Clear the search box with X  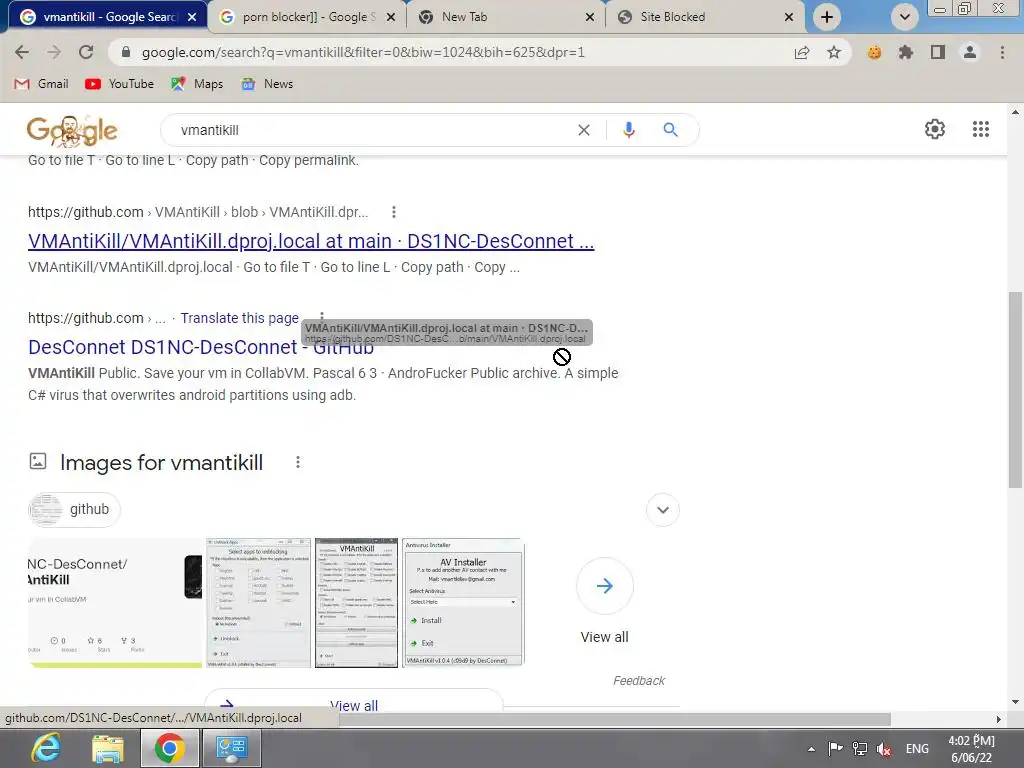584,130
